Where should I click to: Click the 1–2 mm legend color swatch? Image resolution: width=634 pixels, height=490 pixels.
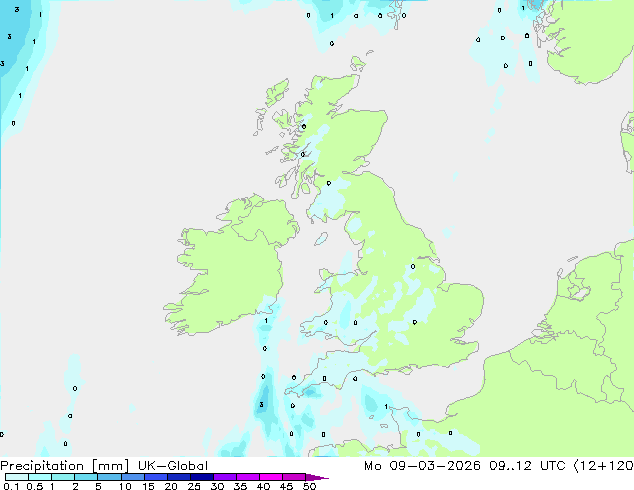pos(63,477)
